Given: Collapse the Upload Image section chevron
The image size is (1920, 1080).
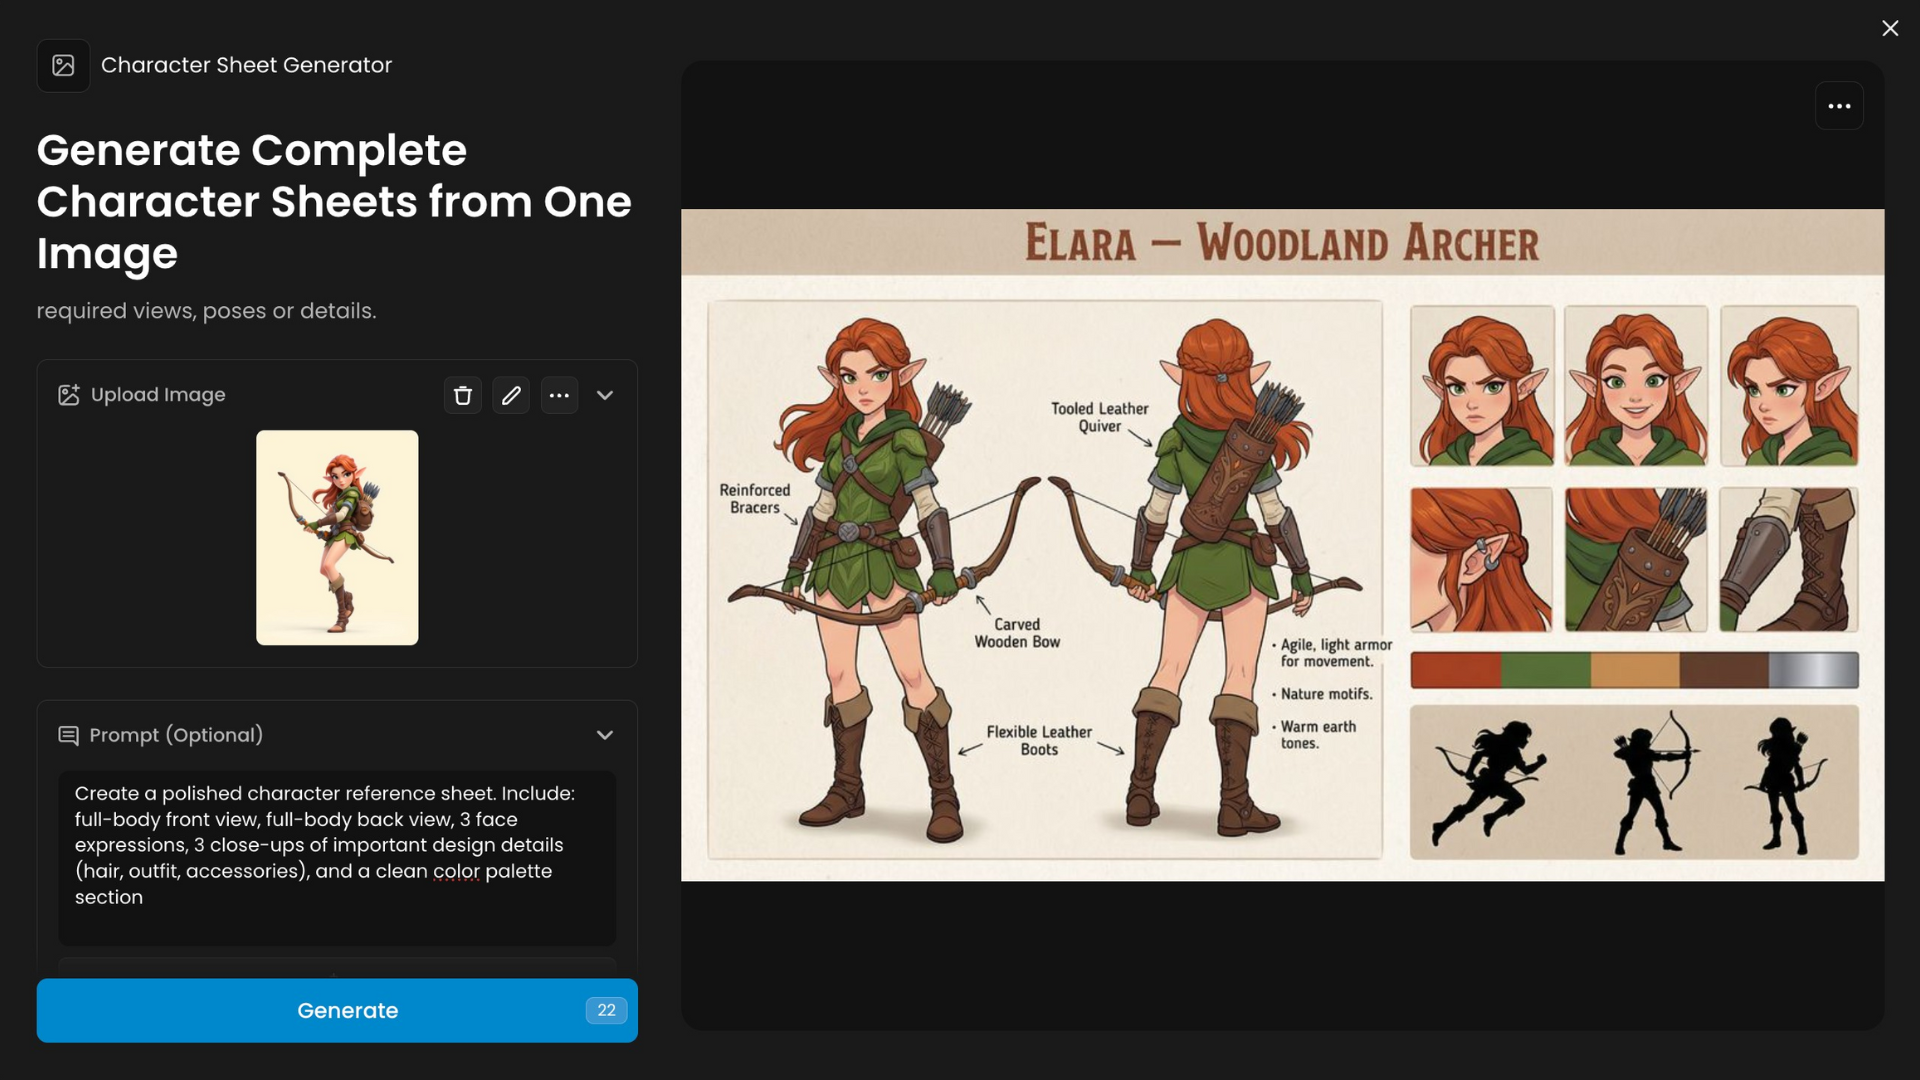Looking at the screenshot, I should tap(605, 395).
